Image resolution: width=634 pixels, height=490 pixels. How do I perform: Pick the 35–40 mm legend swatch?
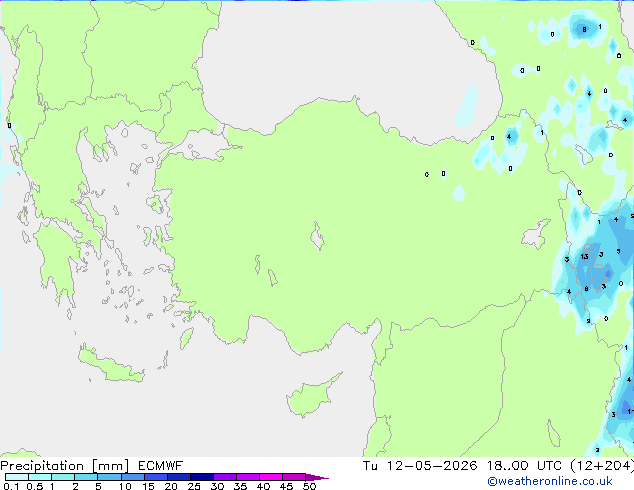[x=248, y=477]
